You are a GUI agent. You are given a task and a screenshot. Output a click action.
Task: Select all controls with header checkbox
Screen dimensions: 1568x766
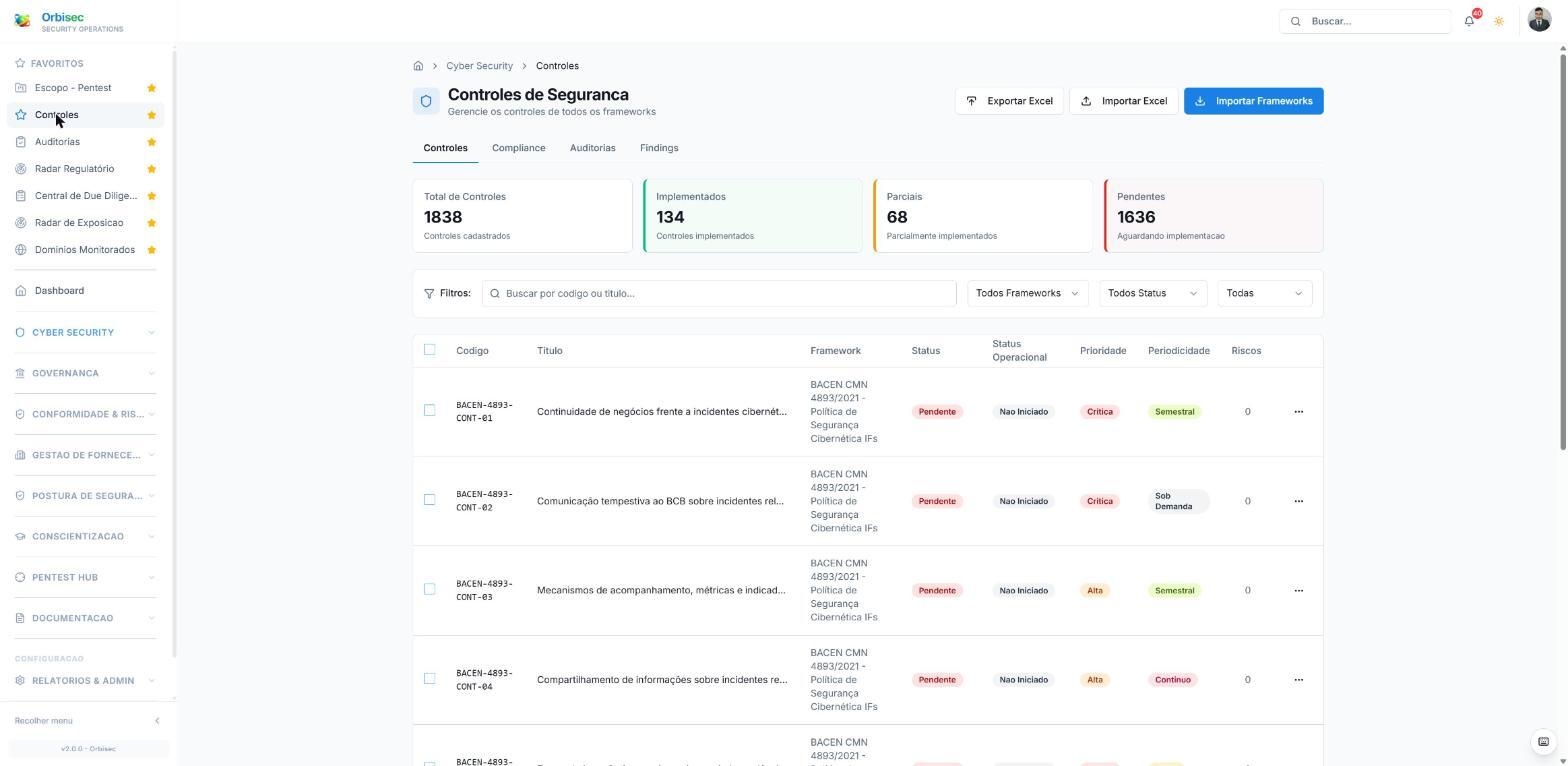pos(430,350)
